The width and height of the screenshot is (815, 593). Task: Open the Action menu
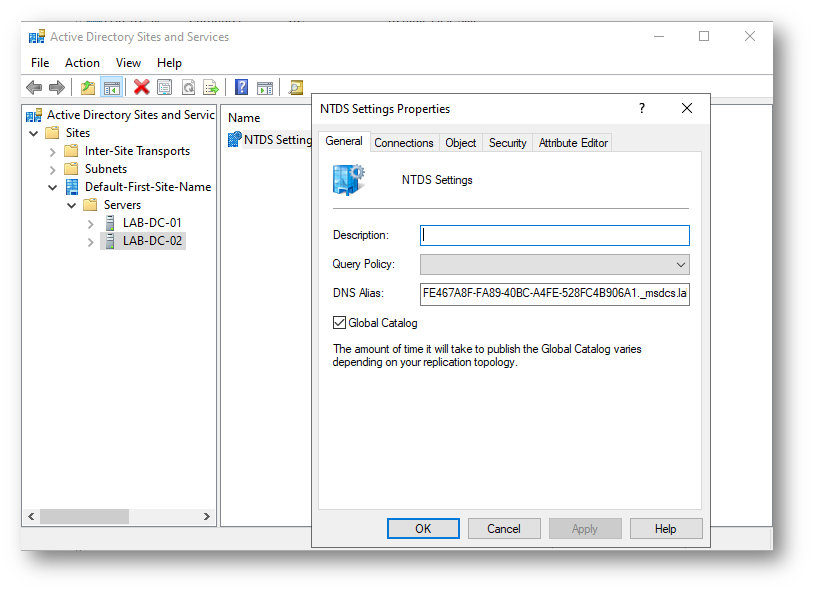(x=82, y=63)
